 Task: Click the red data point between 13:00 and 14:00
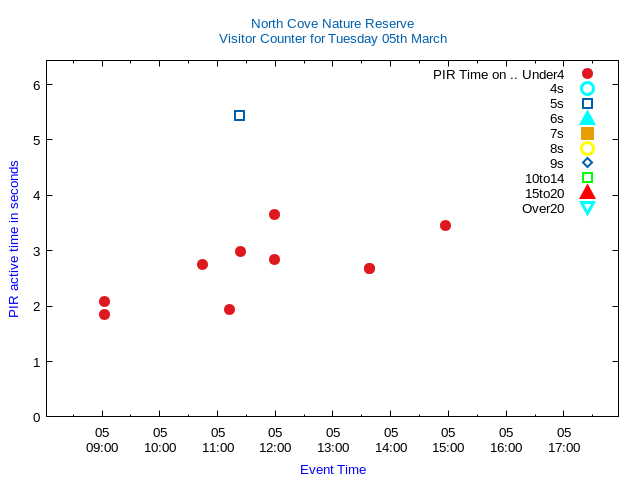click(369, 268)
